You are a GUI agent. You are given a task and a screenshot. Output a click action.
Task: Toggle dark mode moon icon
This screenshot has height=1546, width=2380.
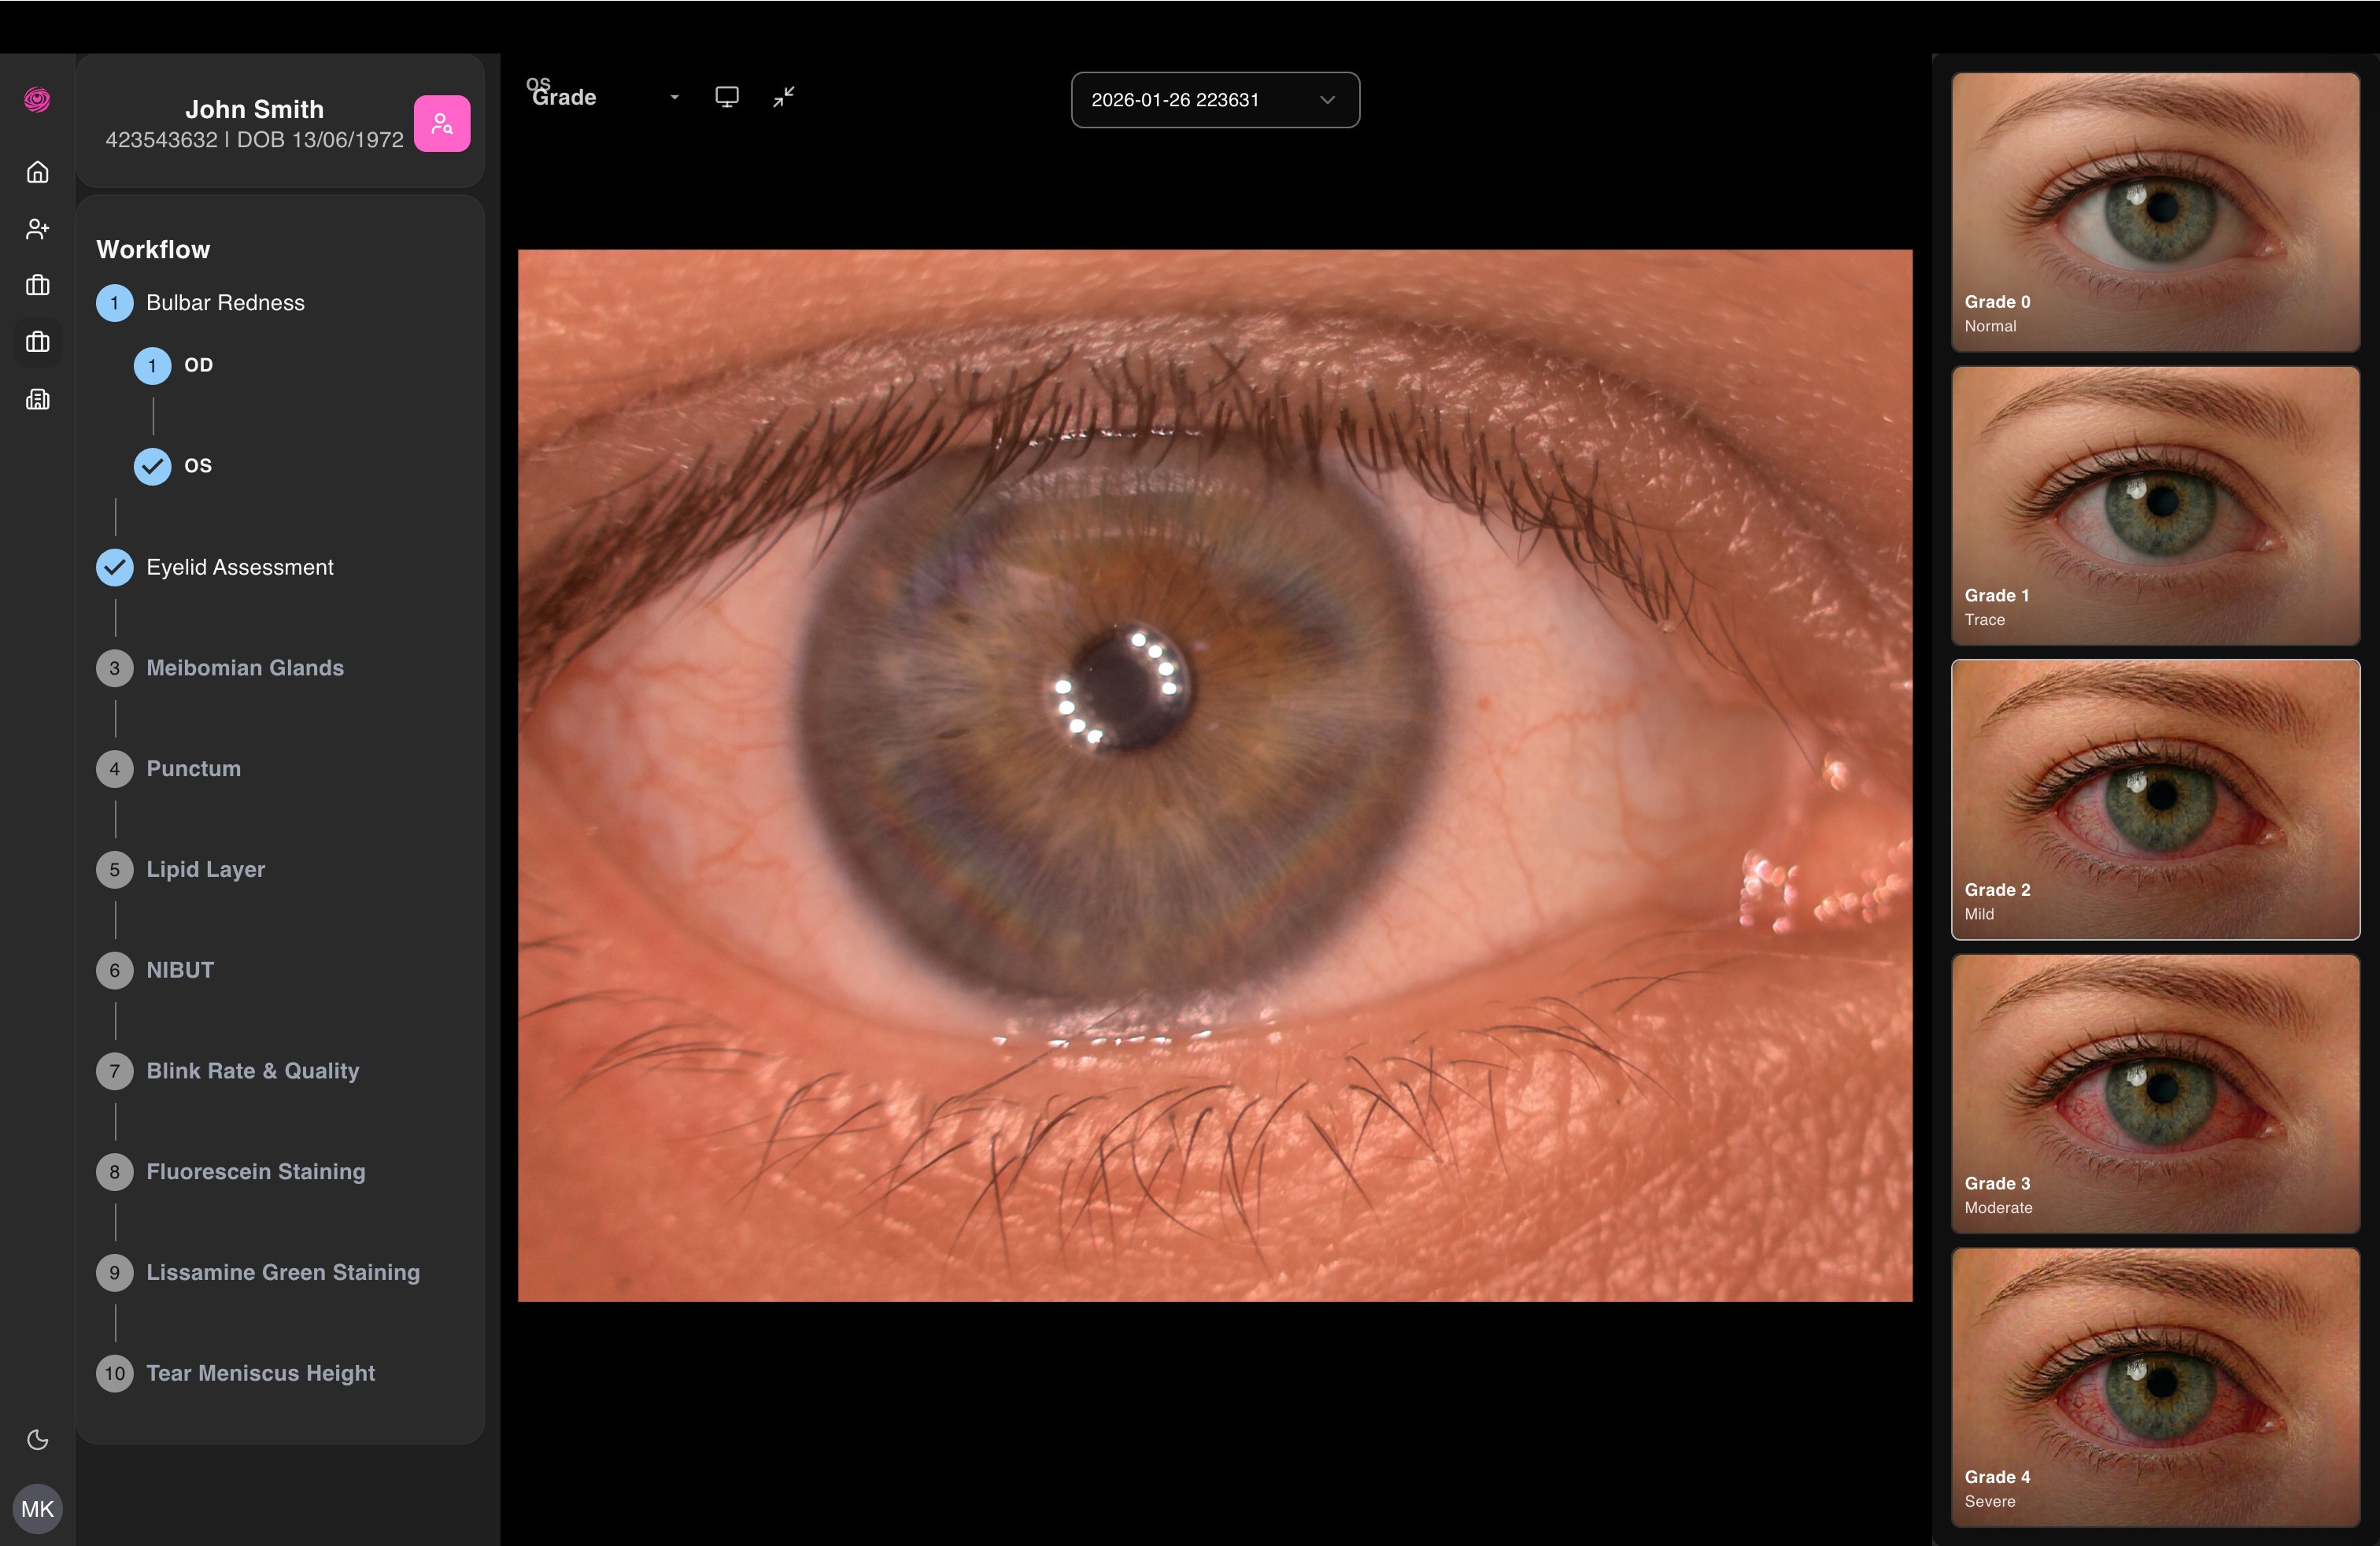pyautogui.click(x=38, y=1439)
